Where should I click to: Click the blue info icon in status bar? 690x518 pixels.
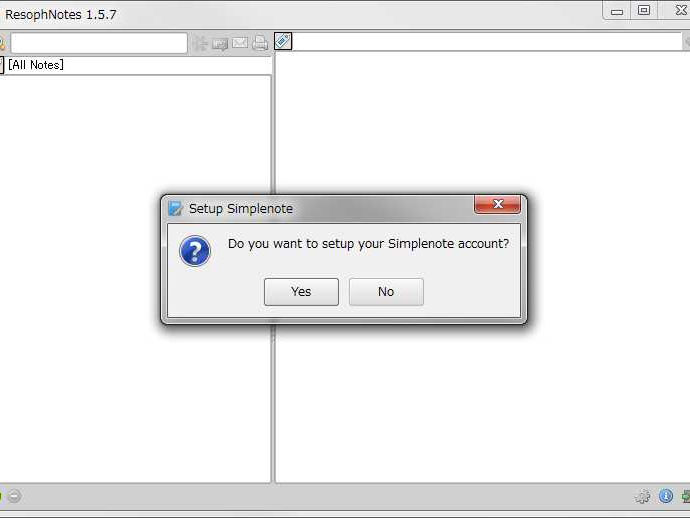(x=666, y=496)
